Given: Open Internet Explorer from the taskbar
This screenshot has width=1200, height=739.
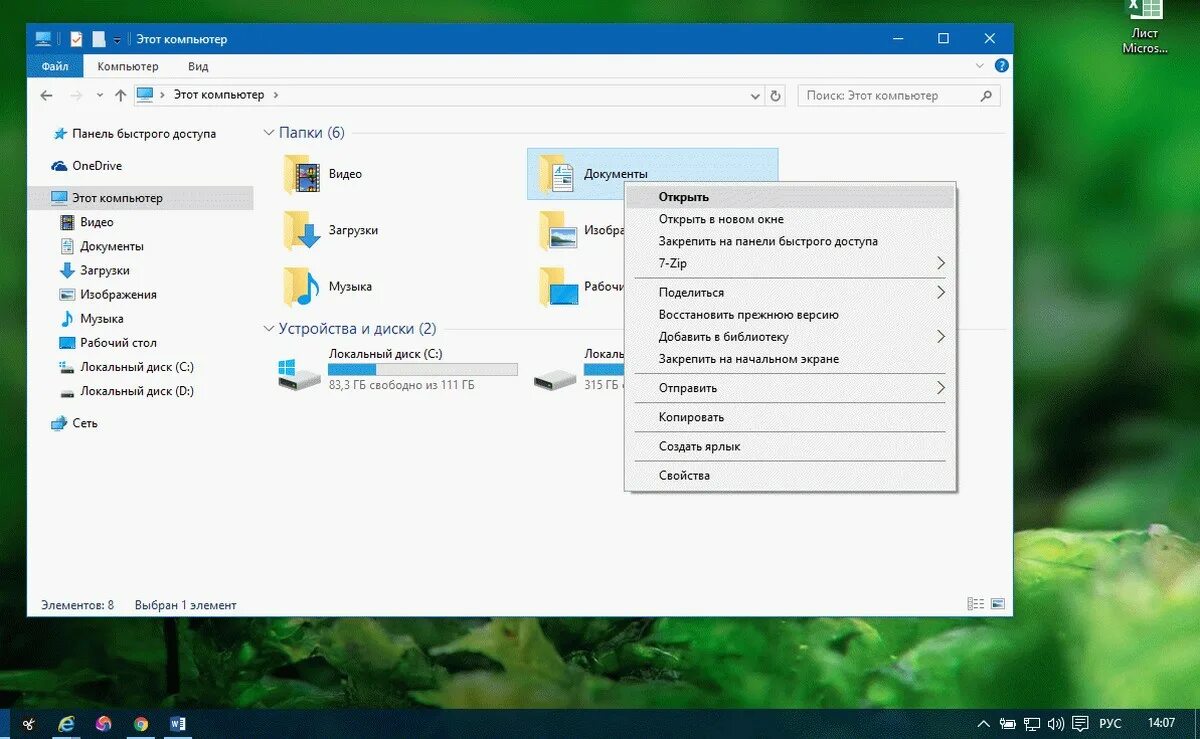Looking at the screenshot, I should click(x=67, y=723).
